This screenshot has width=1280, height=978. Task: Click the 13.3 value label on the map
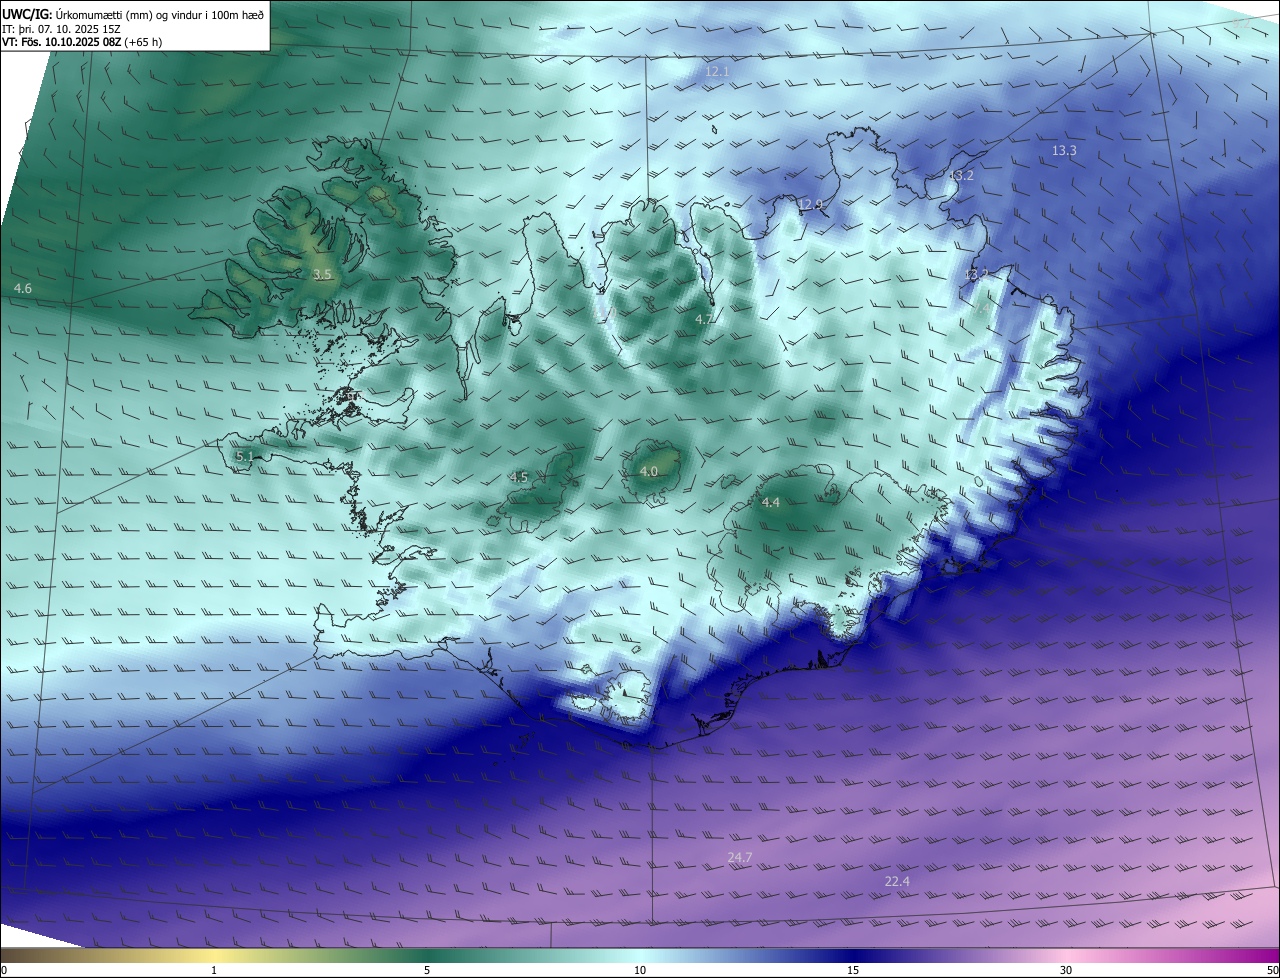pos(1064,151)
